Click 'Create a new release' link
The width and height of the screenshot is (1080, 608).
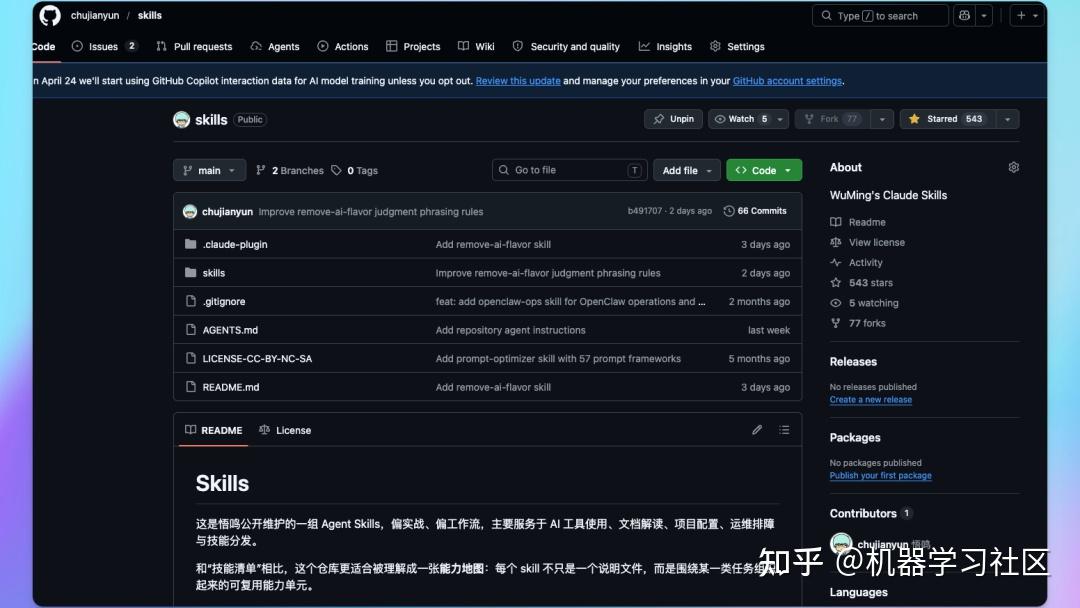pos(871,399)
